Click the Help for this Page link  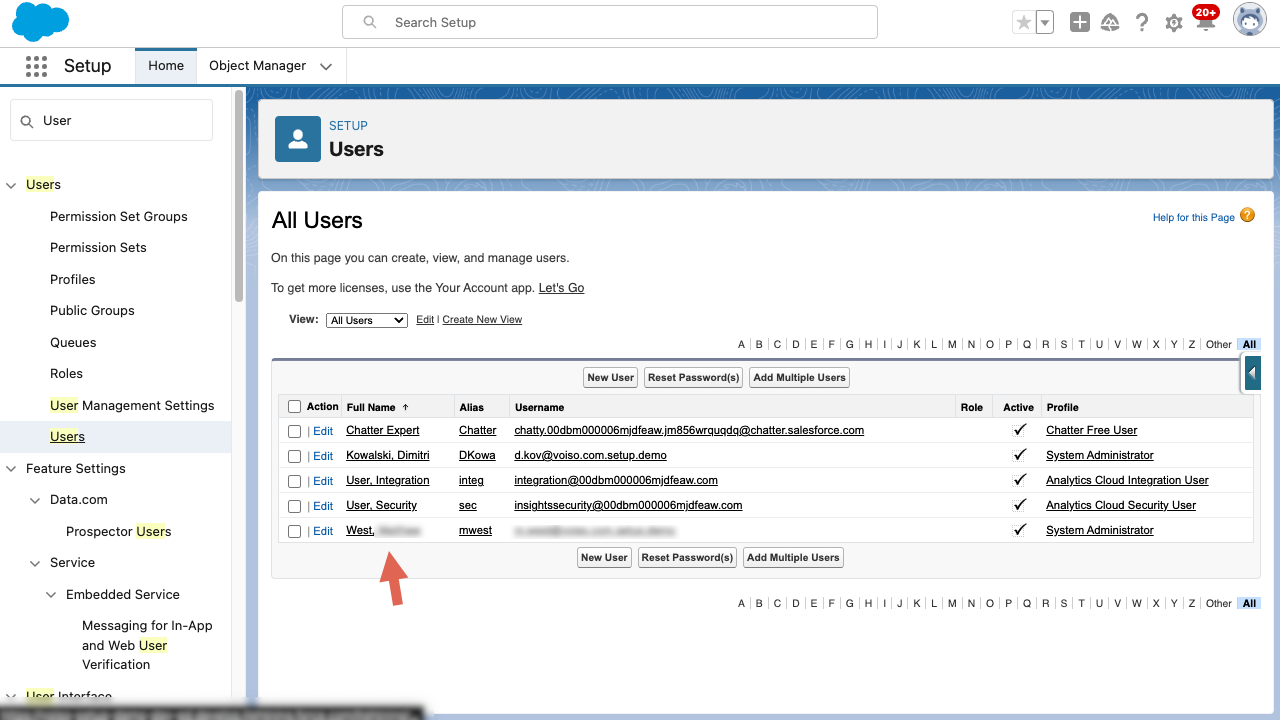pos(1194,218)
